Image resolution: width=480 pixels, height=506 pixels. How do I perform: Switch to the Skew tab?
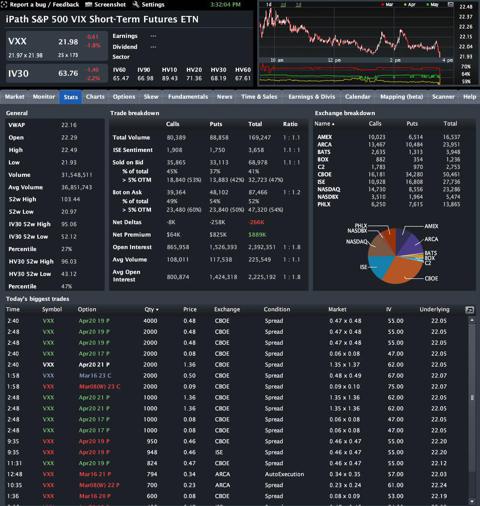pos(151,97)
